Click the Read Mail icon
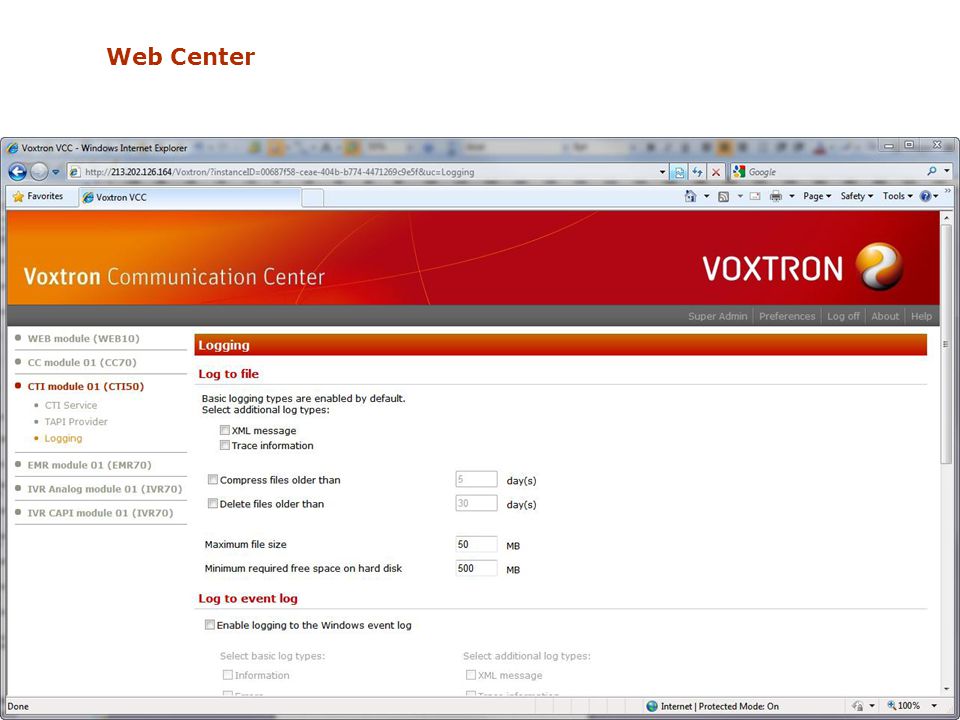This screenshot has height=720, width=960. coord(755,197)
